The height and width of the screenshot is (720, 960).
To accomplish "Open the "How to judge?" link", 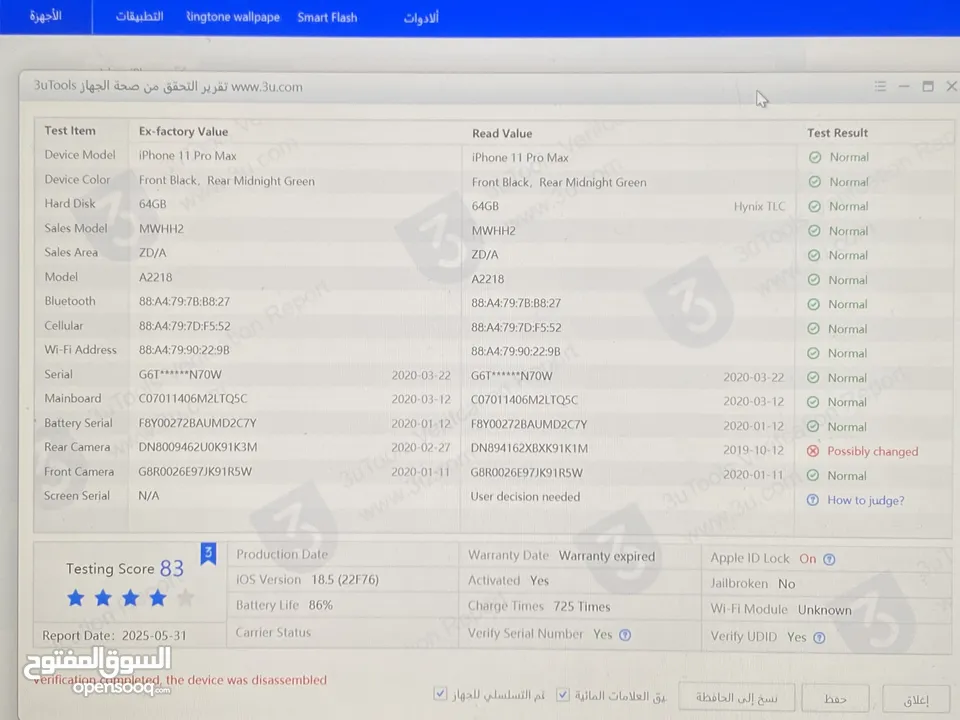I will coord(866,500).
